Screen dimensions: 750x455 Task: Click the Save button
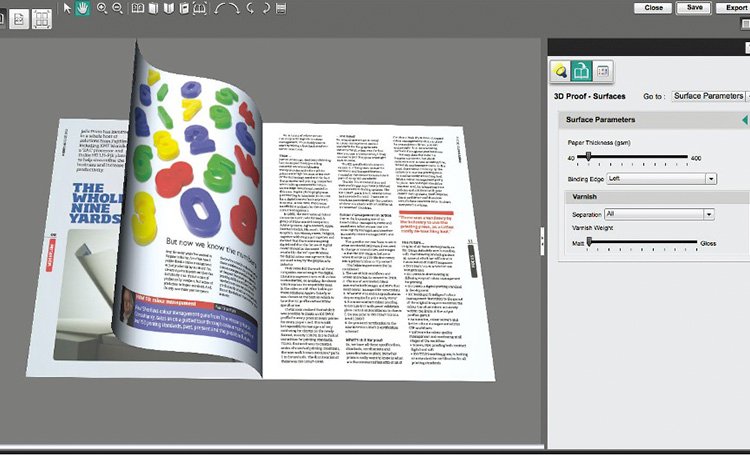coord(694,7)
